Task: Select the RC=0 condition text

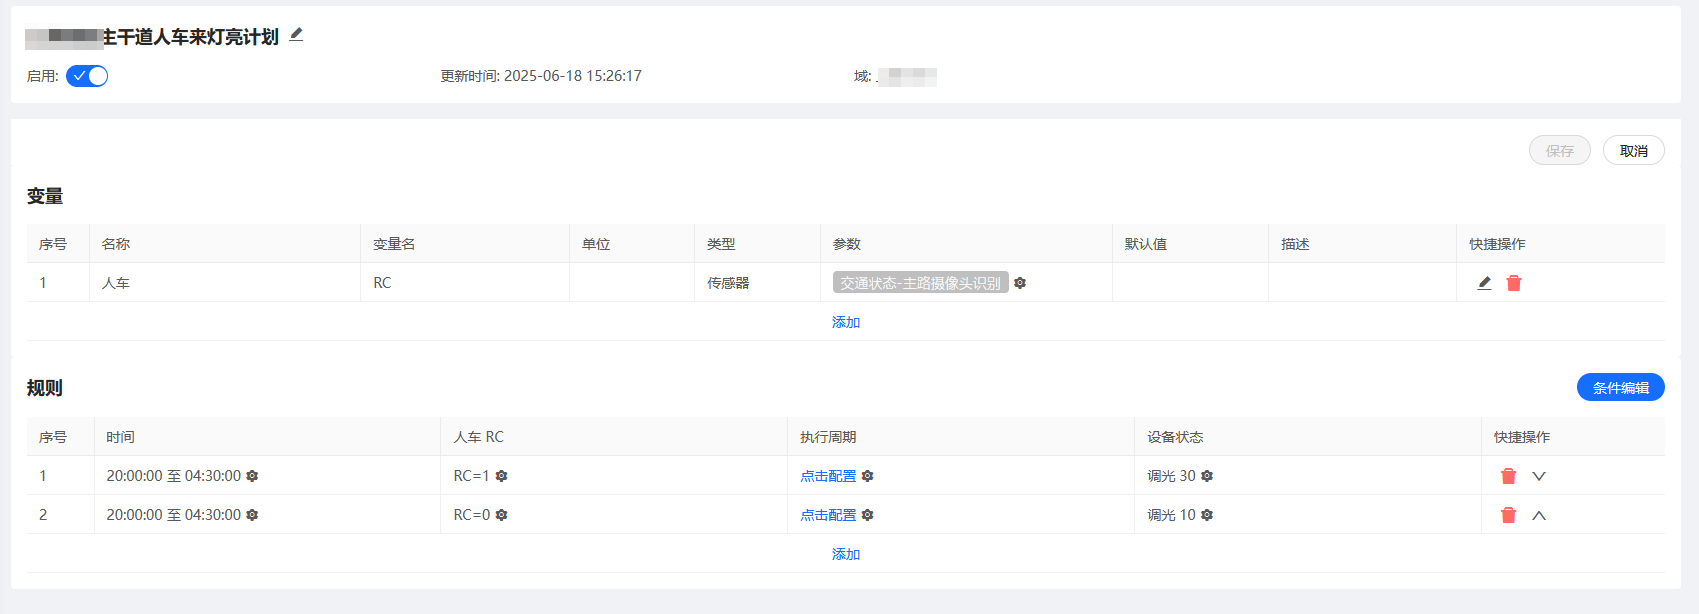Action: click(x=472, y=515)
